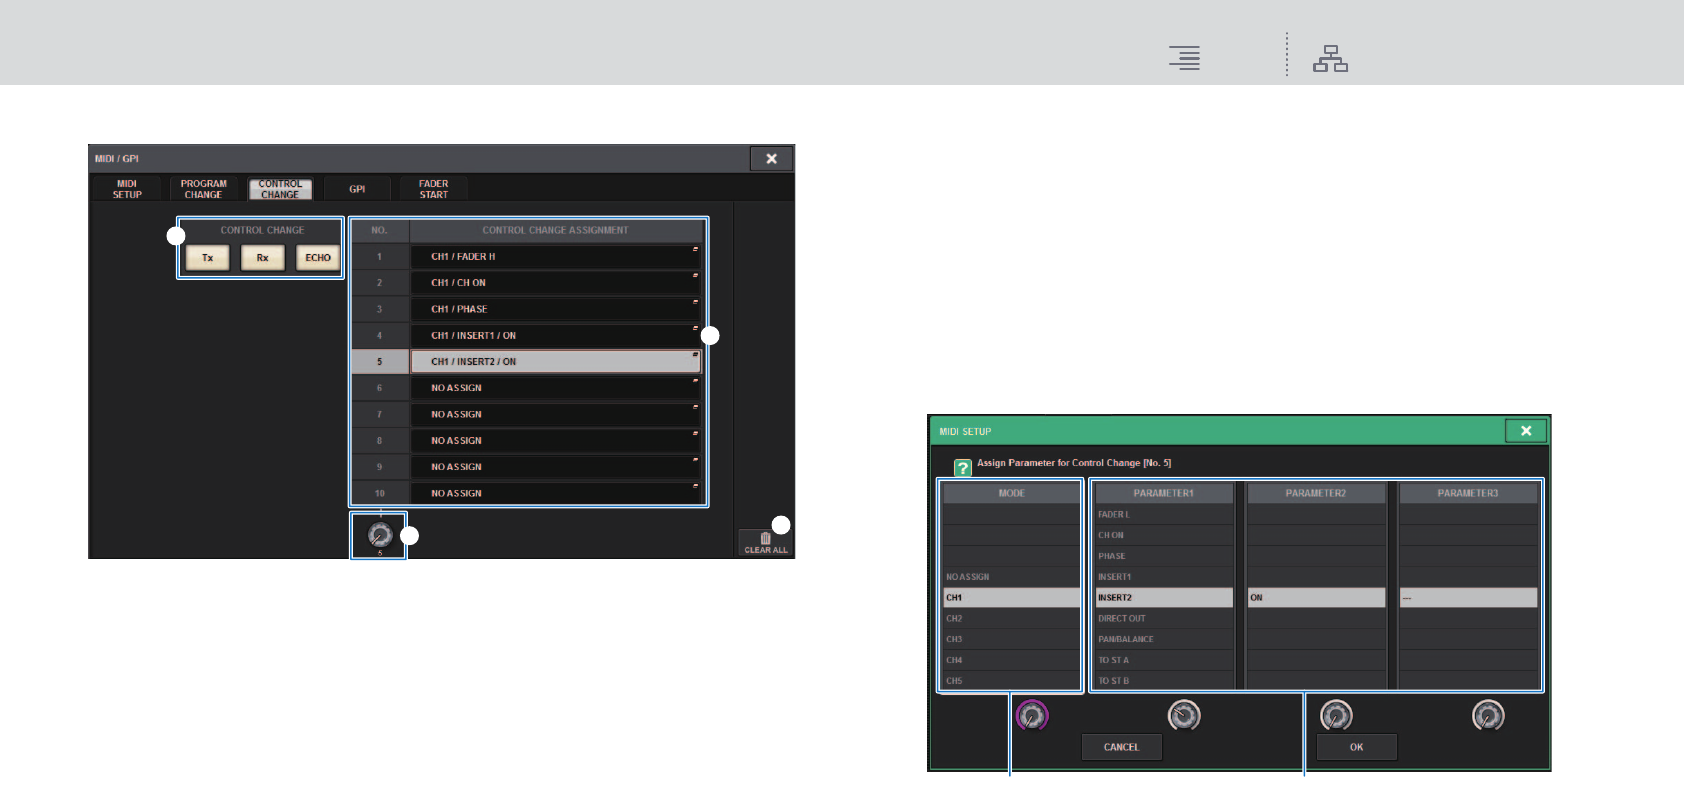Select PAN/BALANCE in PARAMETER1 list
Screen dimensions: 1684x791
point(1164,639)
